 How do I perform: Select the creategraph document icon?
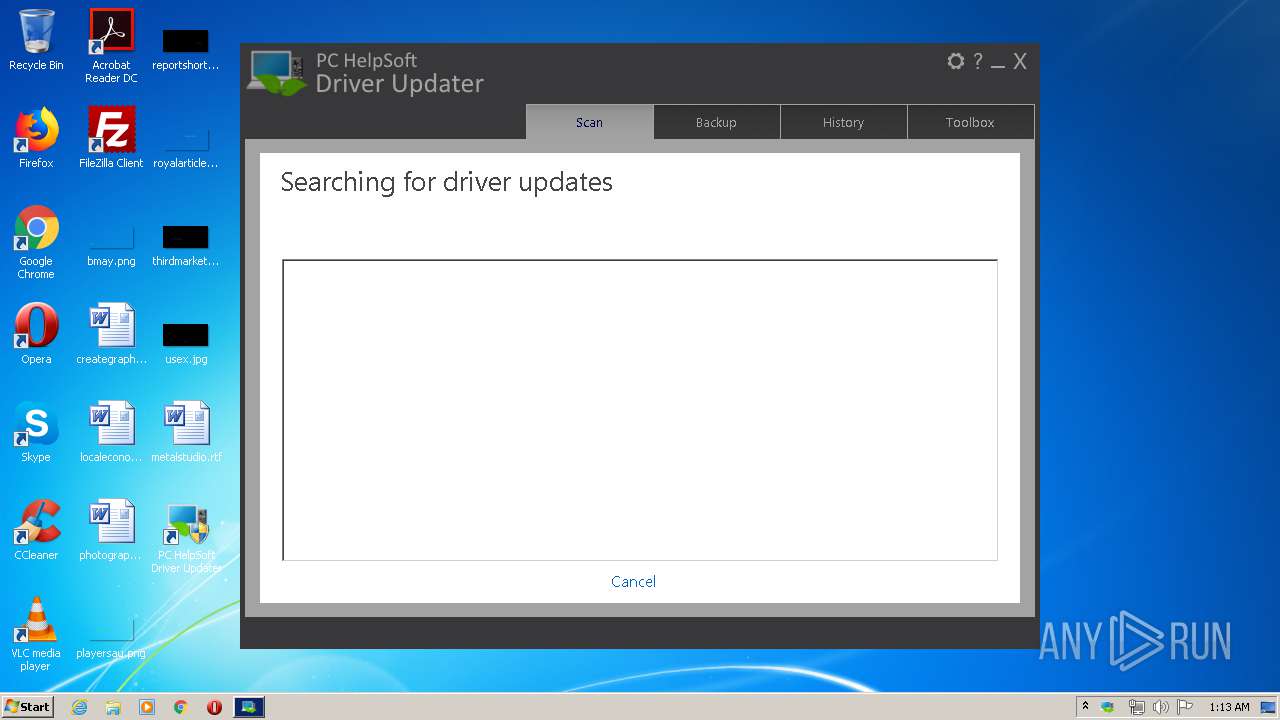pyautogui.click(x=111, y=334)
